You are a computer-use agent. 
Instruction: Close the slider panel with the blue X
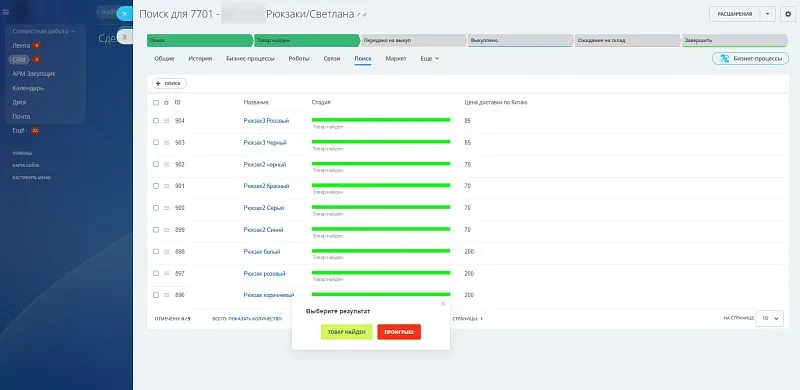[124, 14]
